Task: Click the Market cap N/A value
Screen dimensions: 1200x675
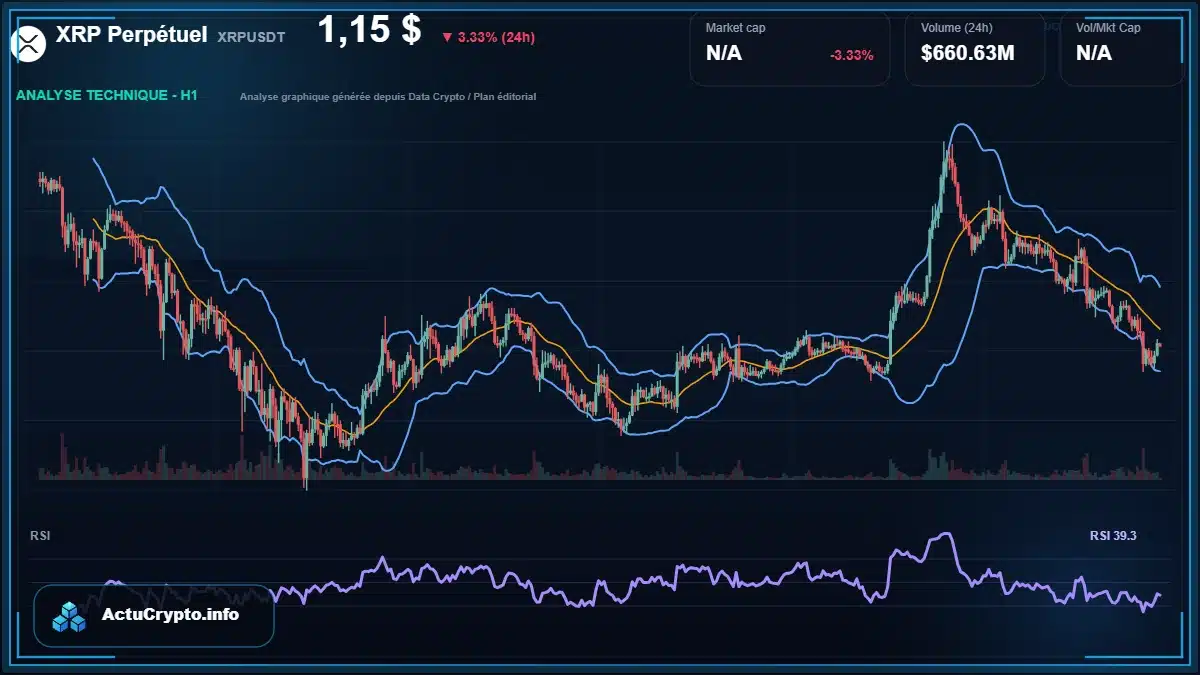Action: [724, 53]
